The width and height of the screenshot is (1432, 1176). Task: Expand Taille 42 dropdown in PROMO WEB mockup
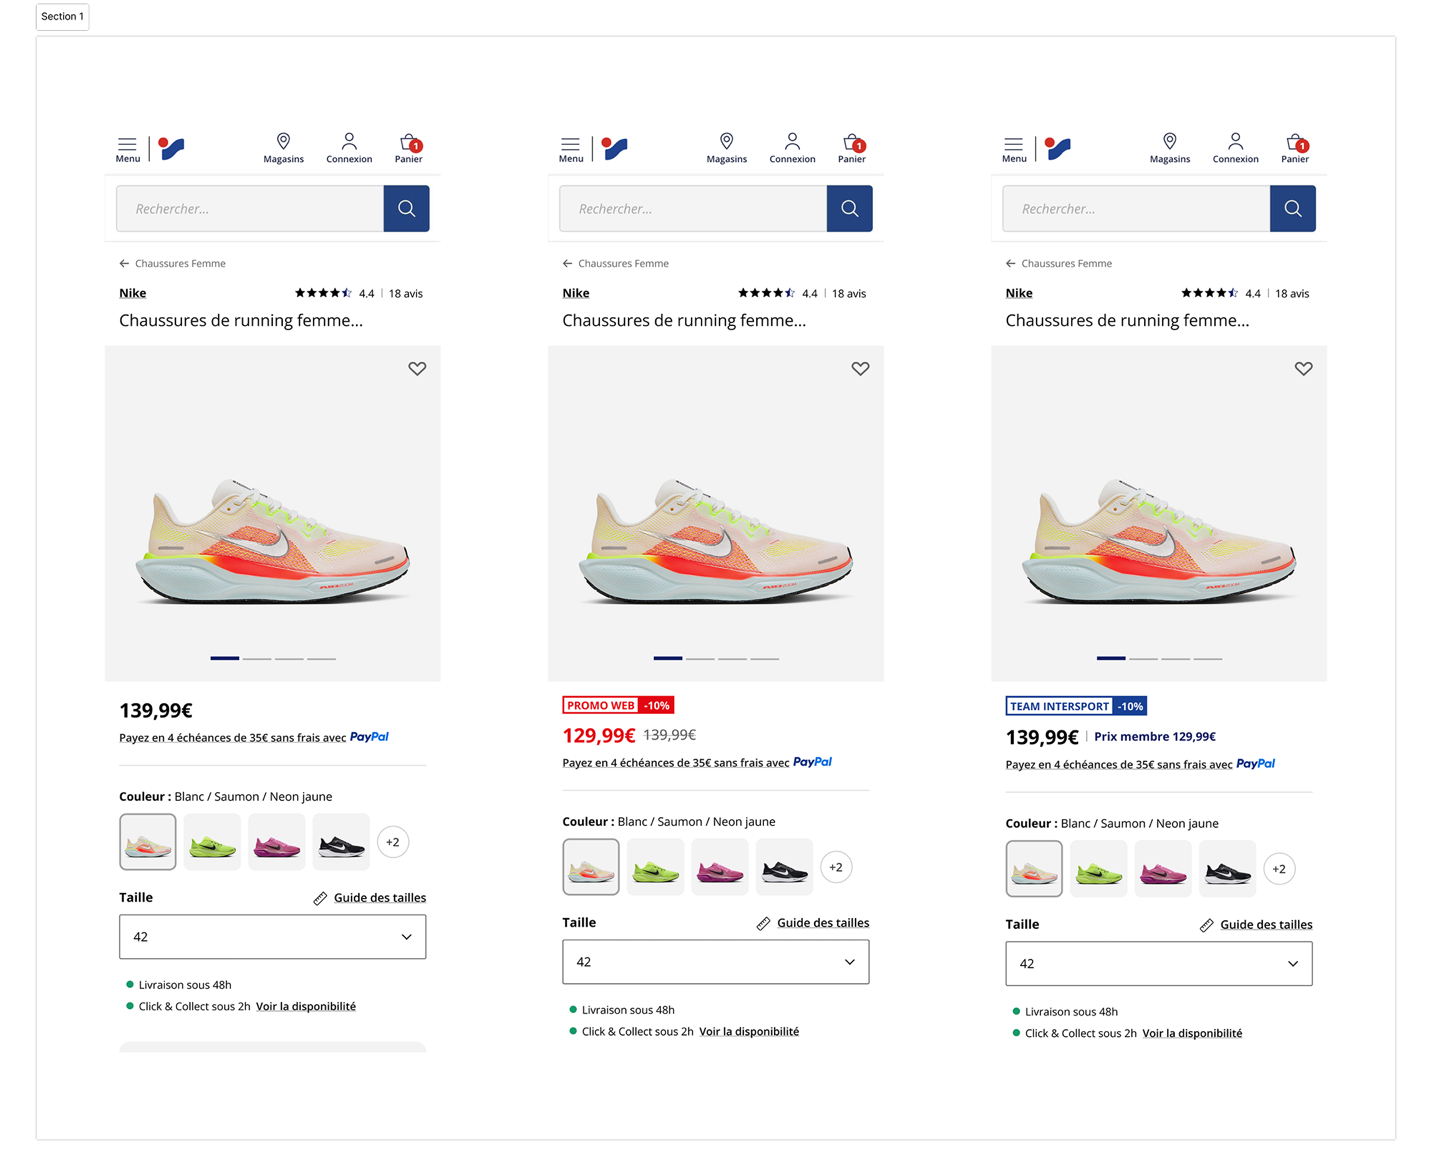tap(715, 962)
